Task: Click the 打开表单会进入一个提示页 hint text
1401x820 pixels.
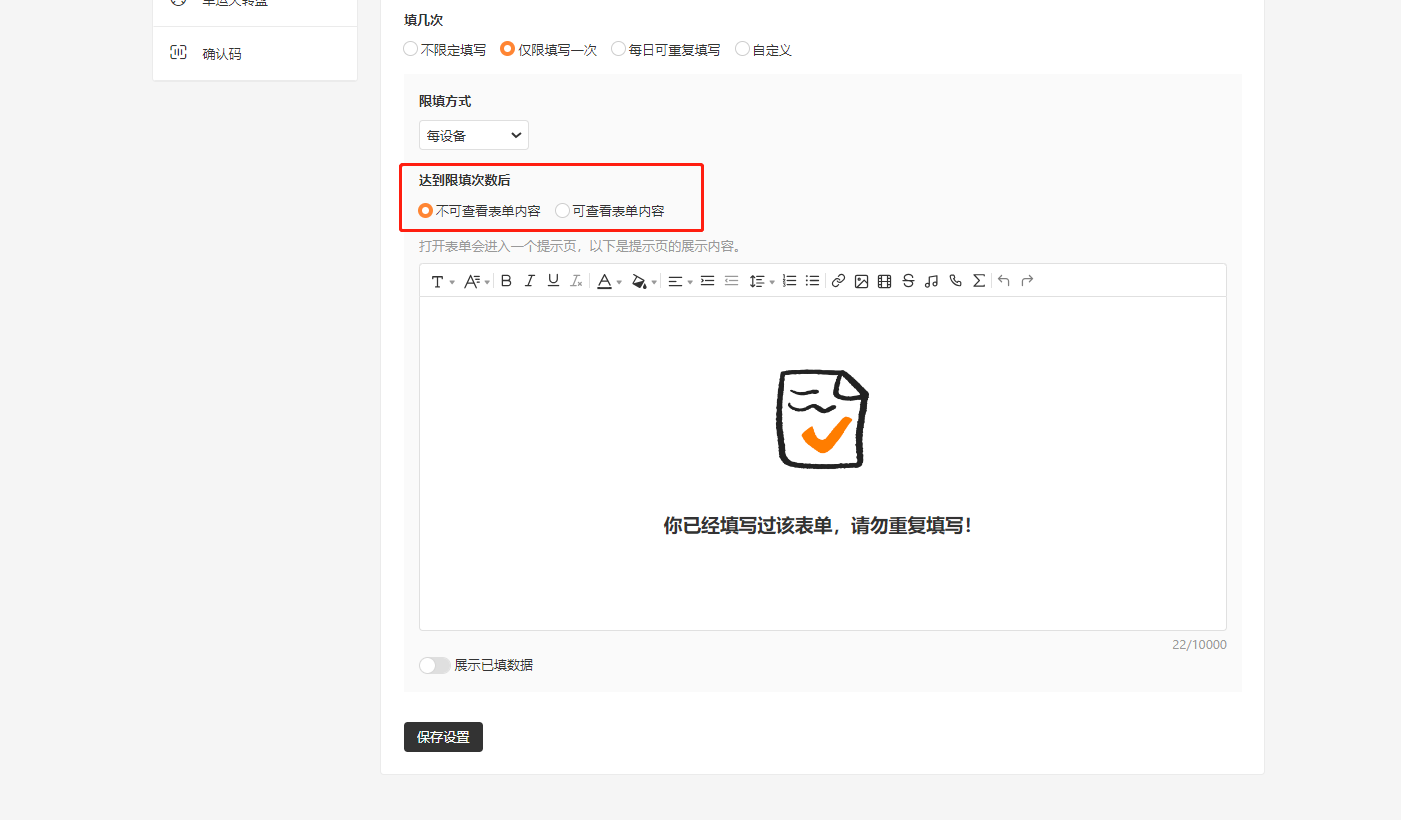Action: point(580,246)
